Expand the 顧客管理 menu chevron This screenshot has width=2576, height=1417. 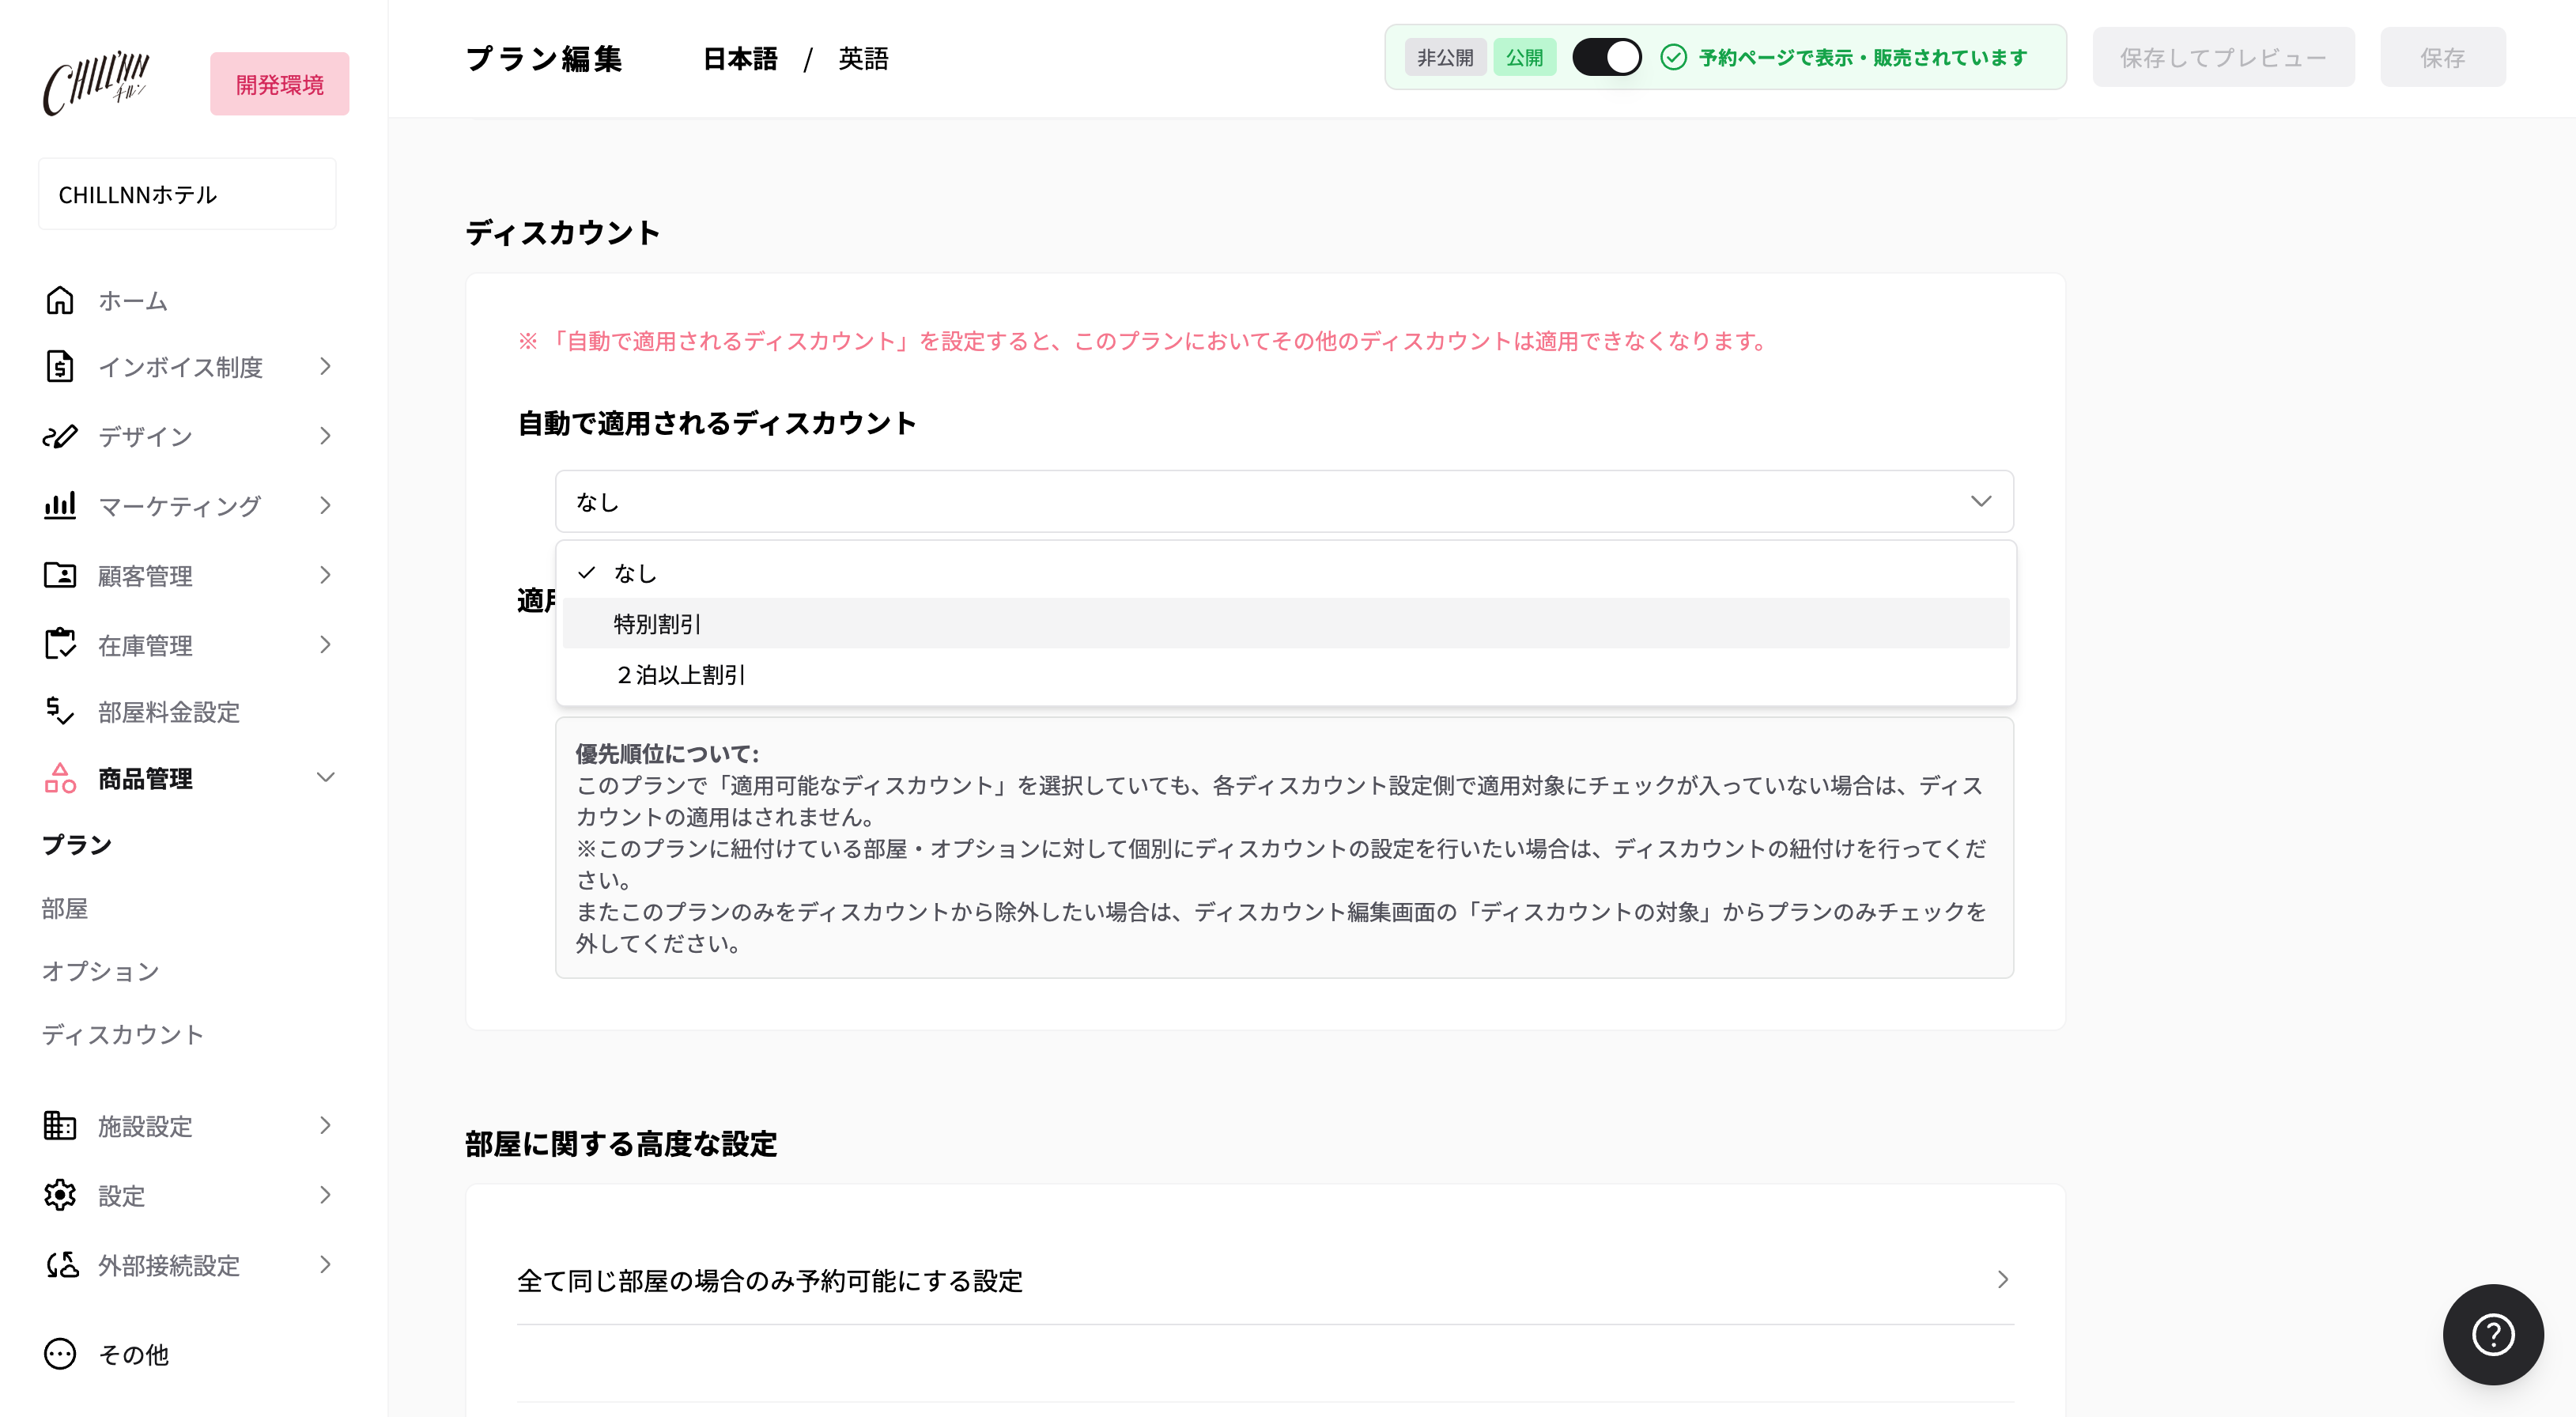325,575
